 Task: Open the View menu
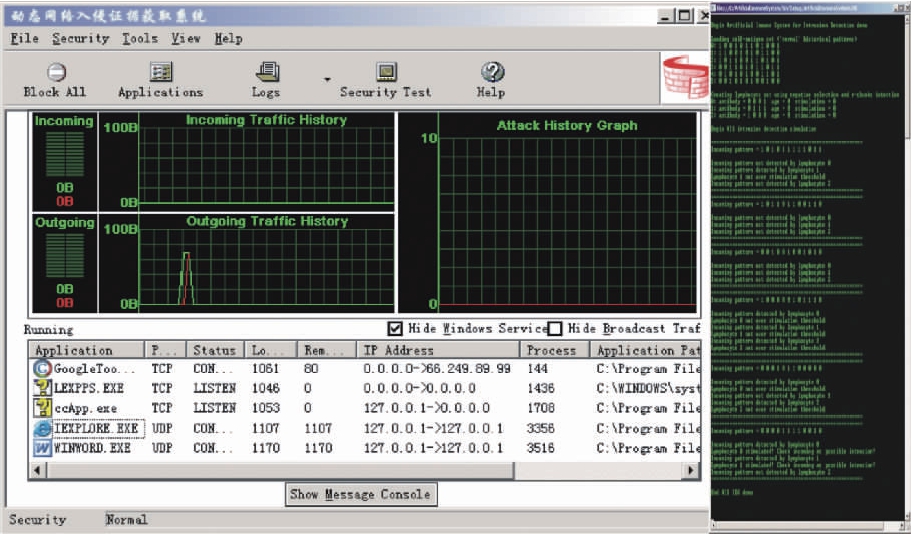click(x=185, y=39)
